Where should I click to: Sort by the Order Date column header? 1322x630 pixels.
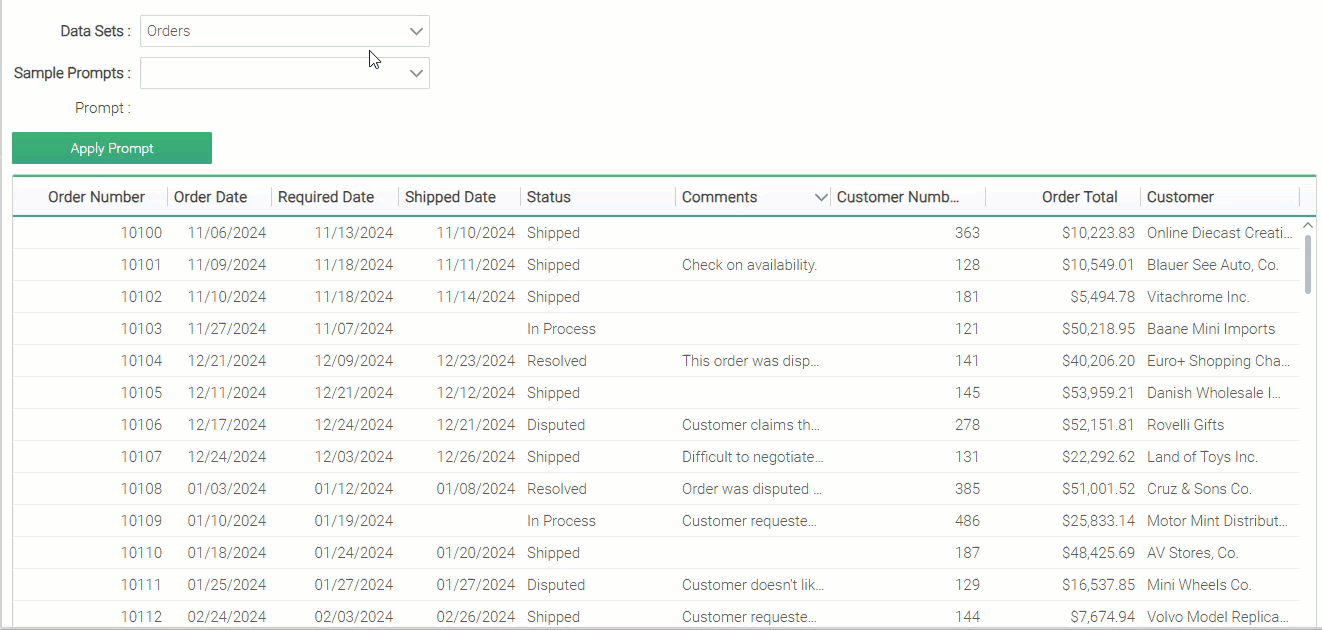pyautogui.click(x=210, y=197)
